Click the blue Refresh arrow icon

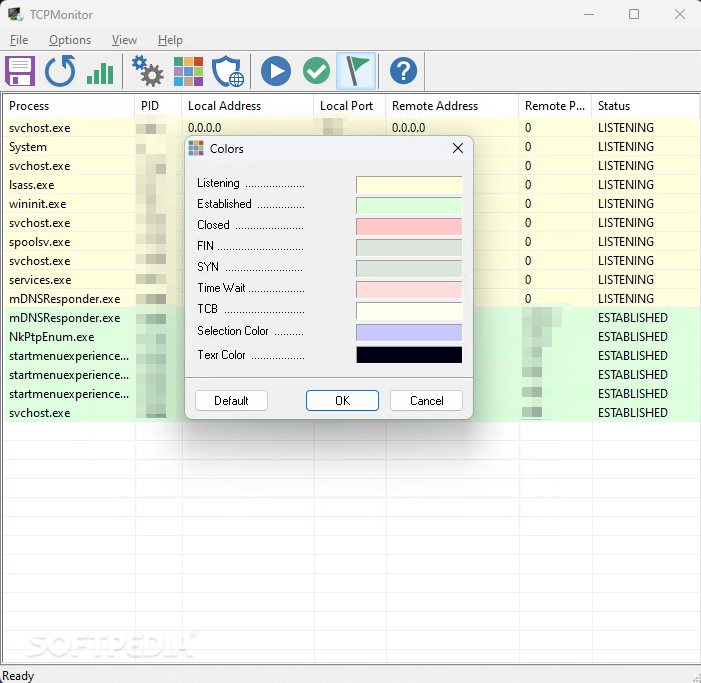60,71
